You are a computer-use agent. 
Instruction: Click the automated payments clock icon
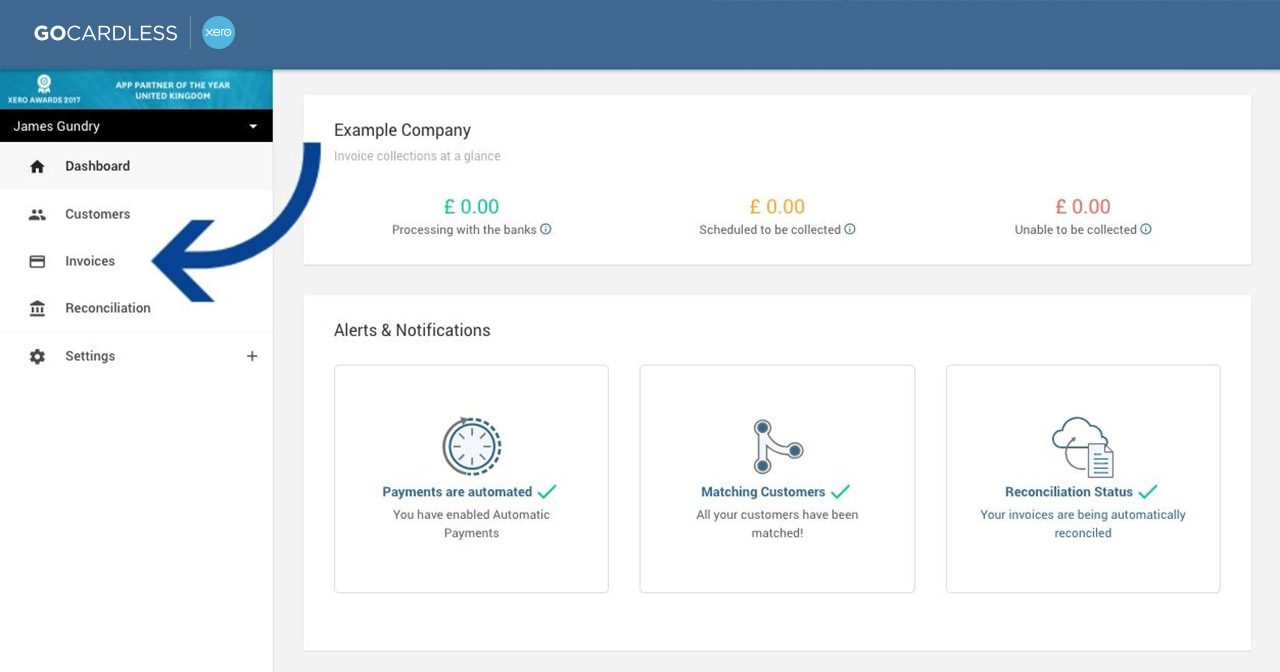[x=472, y=446]
